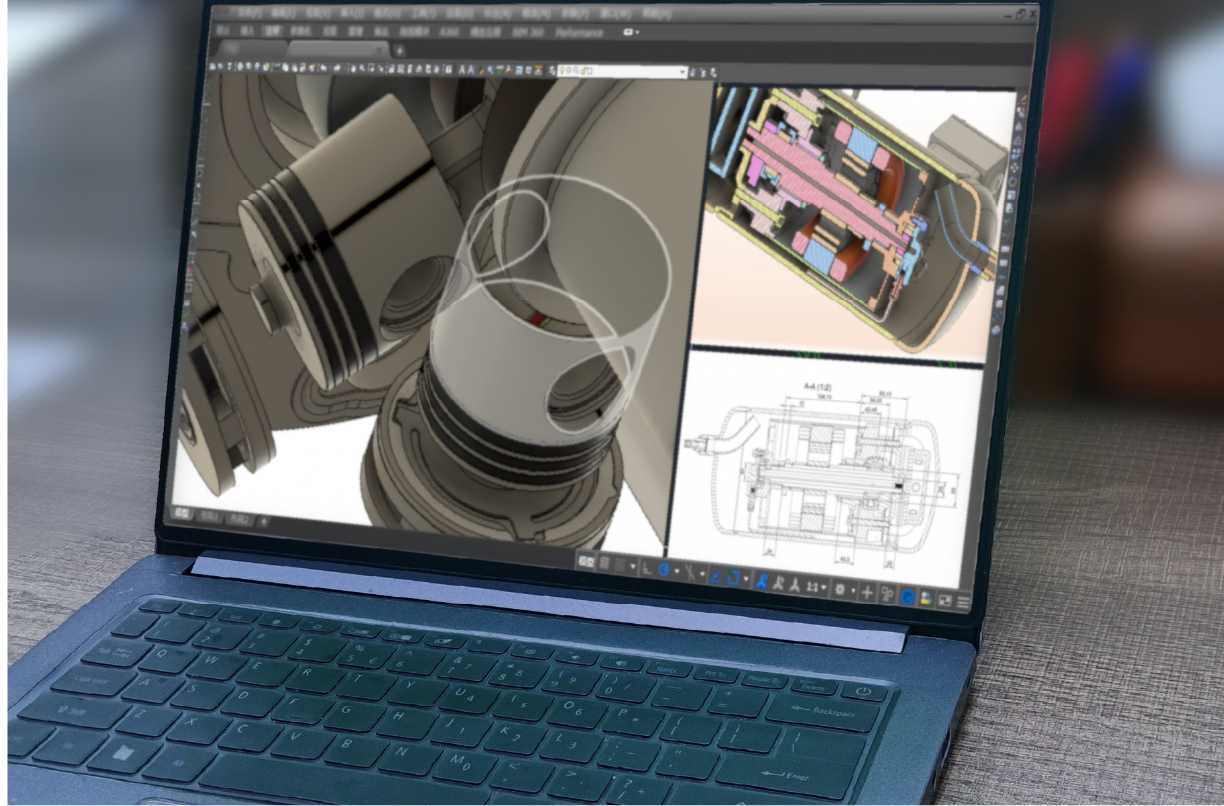This screenshot has height=806, width=1224.
Task: Open the workspace gear dropdown arrow
Action: coord(852,590)
